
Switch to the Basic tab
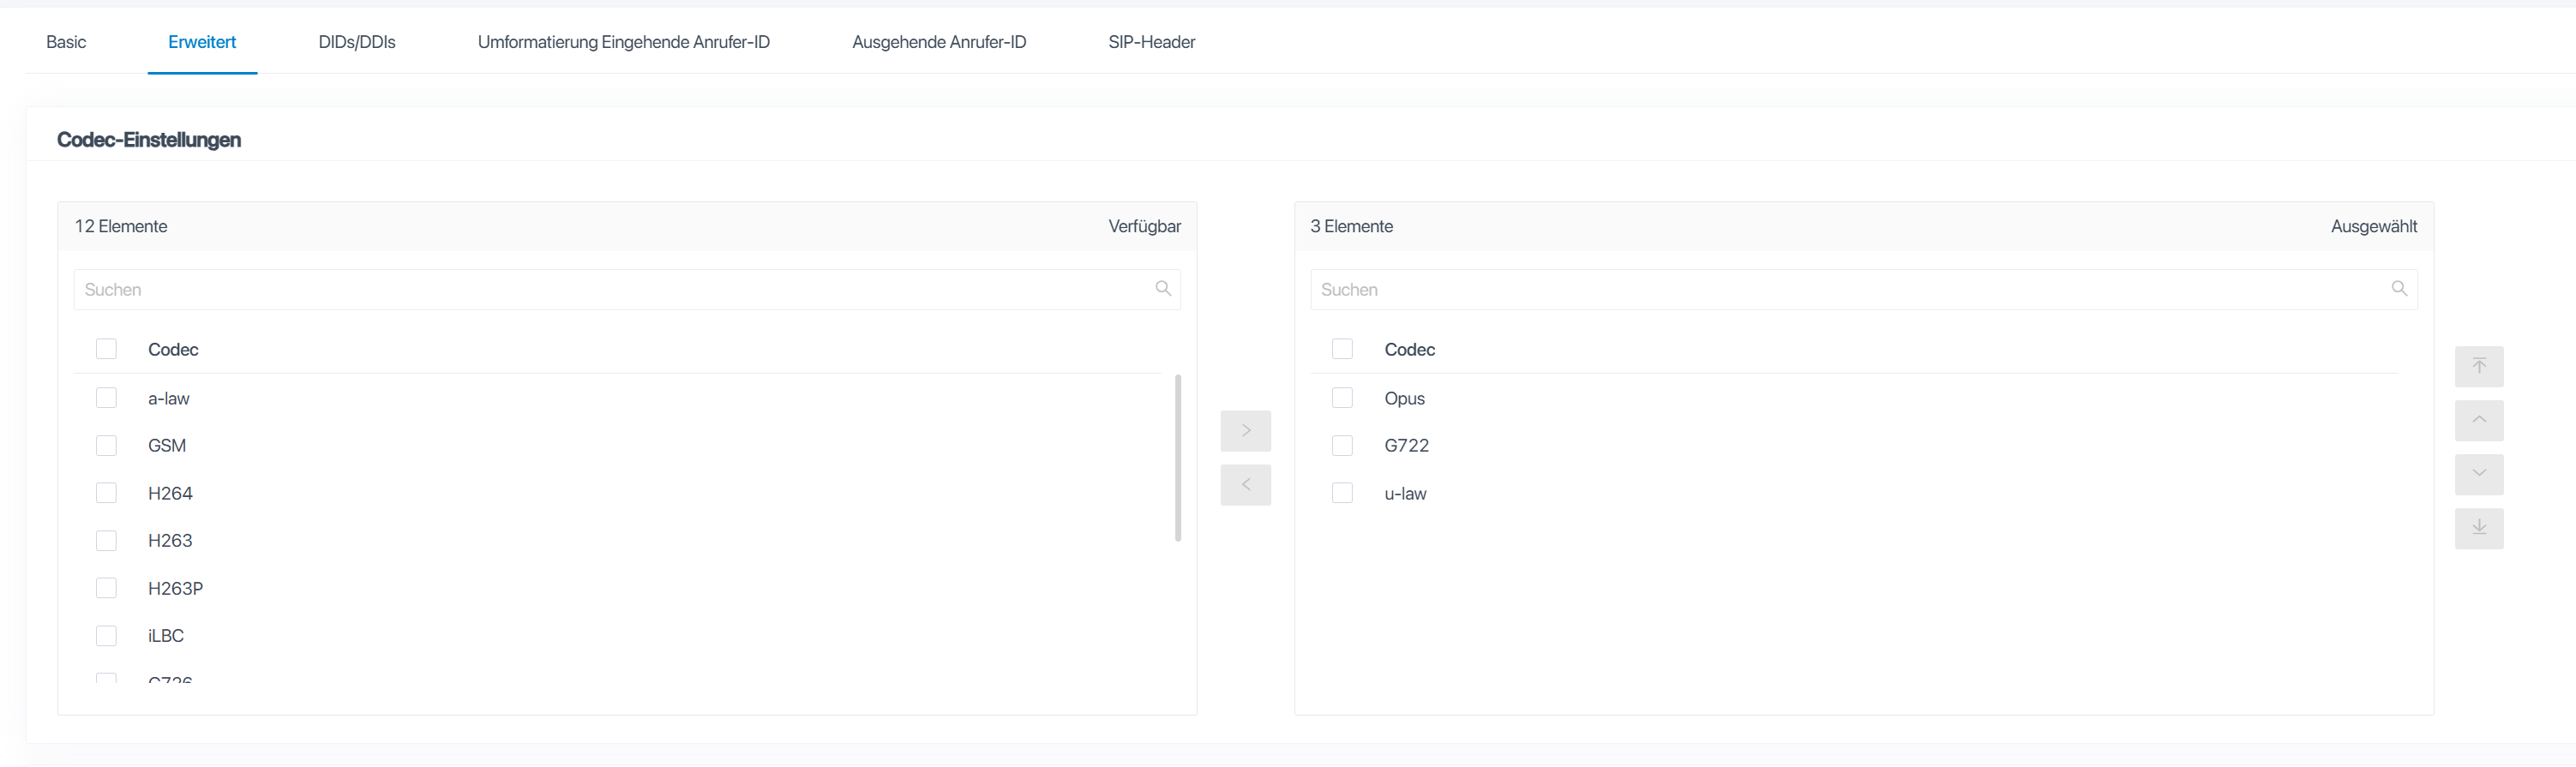click(x=66, y=42)
